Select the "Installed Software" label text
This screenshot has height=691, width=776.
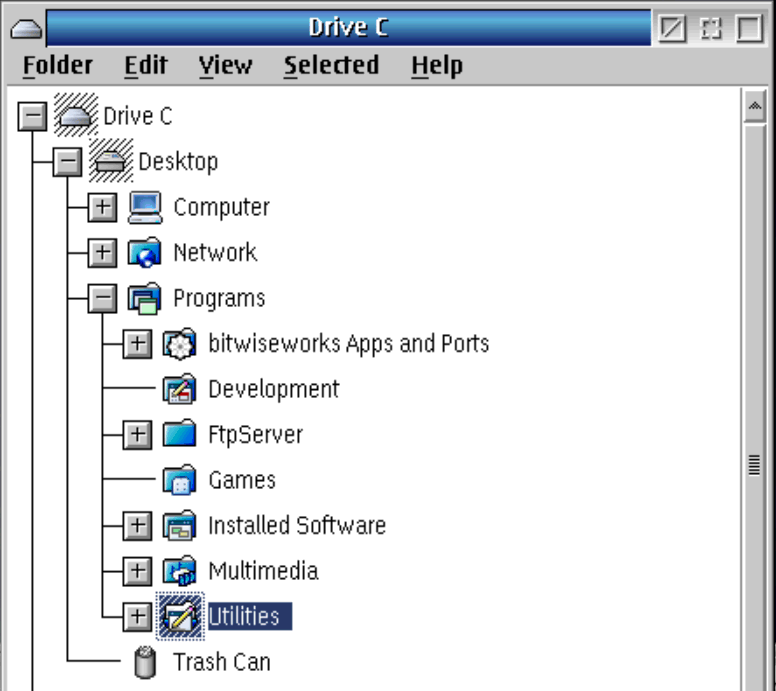click(x=297, y=526)
